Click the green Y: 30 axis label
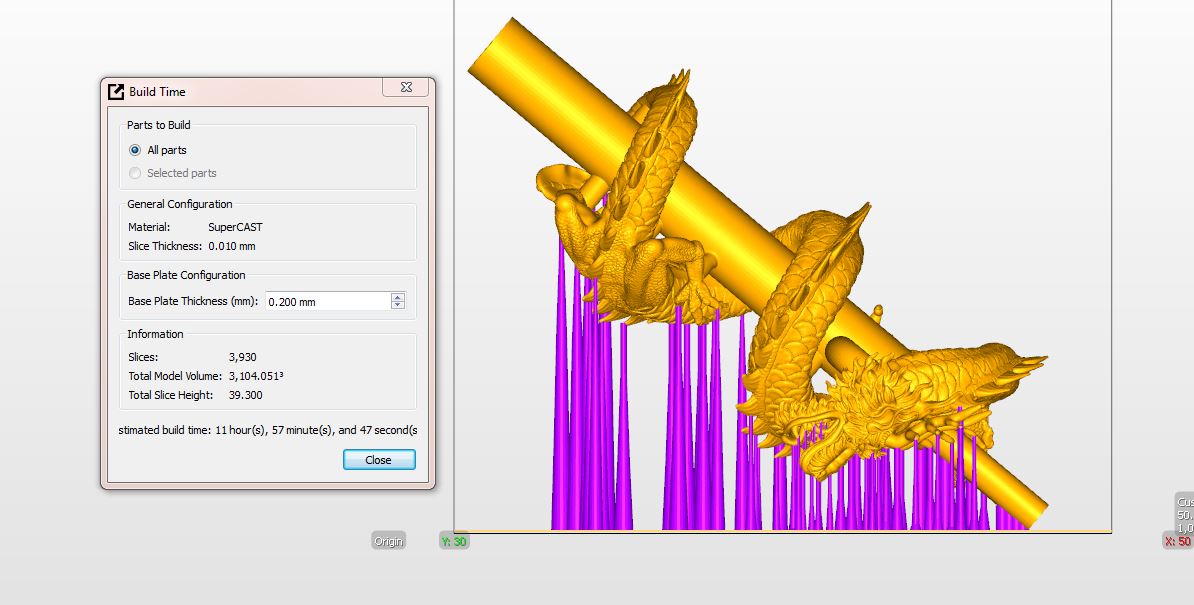Viewport: 1194px width, 605px height. pos(454,541)
